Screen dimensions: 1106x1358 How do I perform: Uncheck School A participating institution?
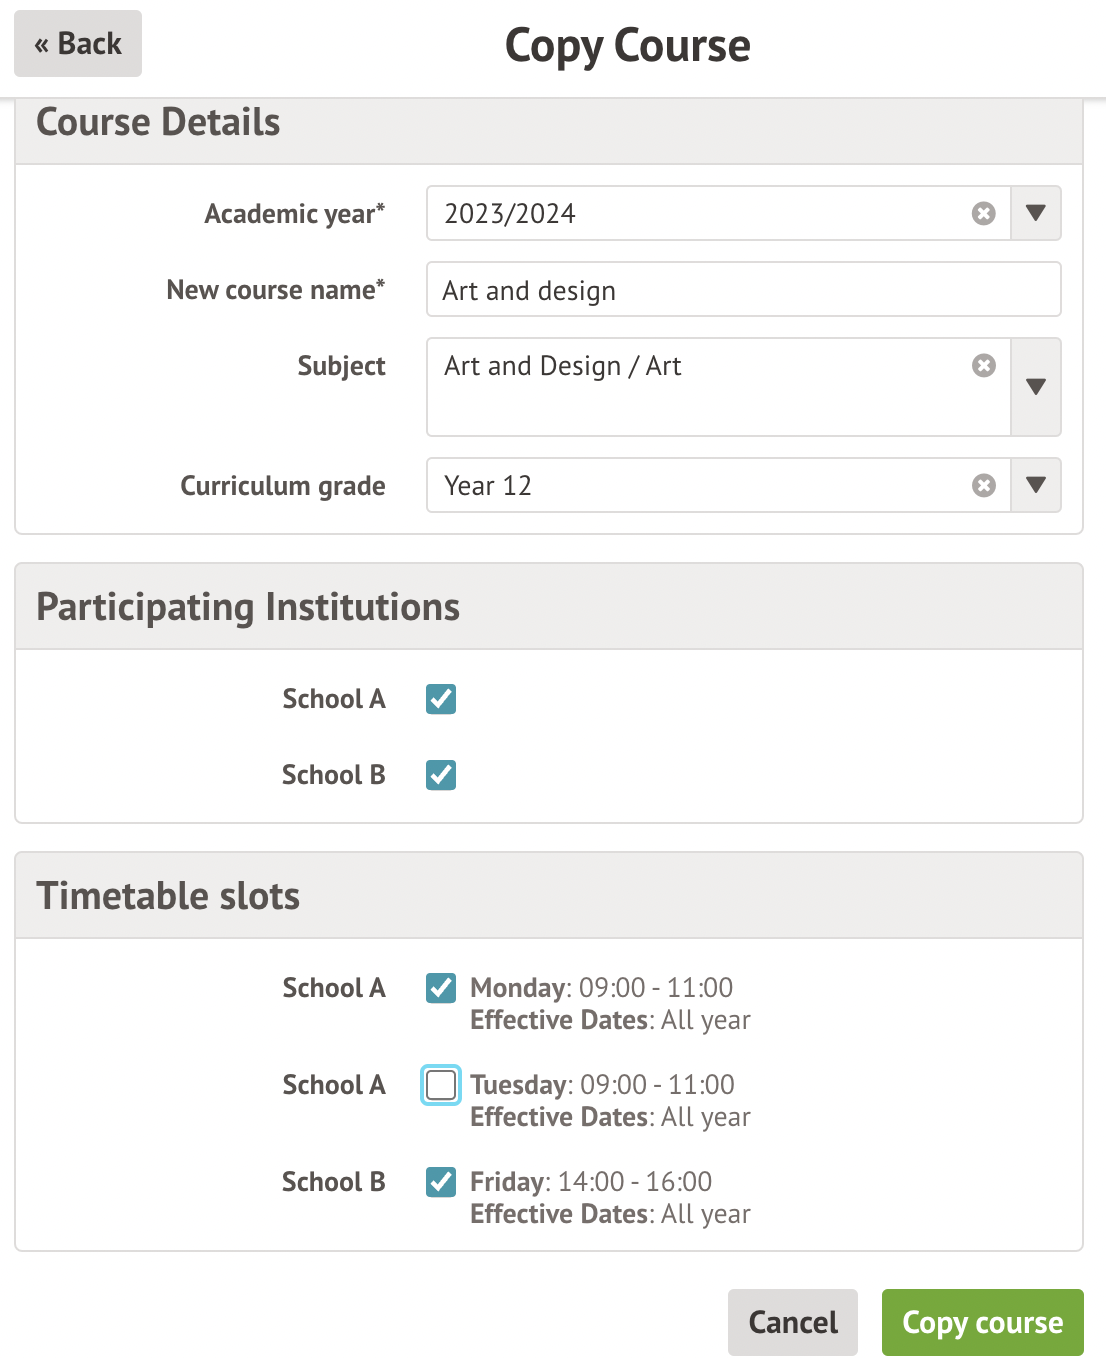point(441,699)
